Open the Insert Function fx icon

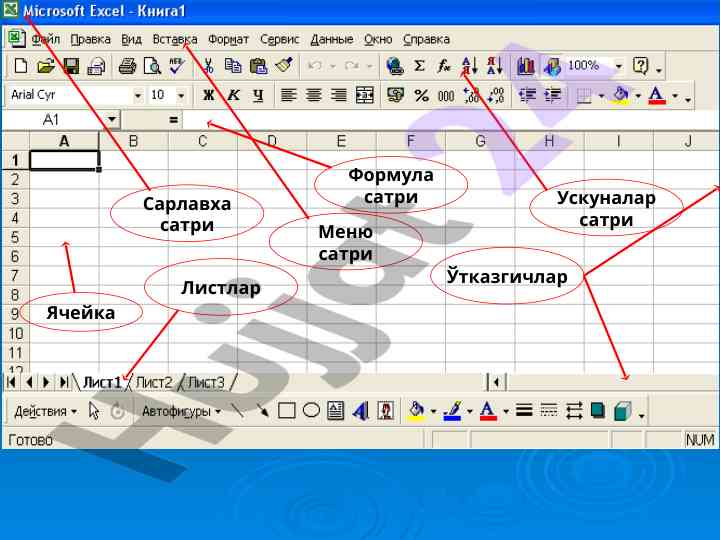(444, 66)
